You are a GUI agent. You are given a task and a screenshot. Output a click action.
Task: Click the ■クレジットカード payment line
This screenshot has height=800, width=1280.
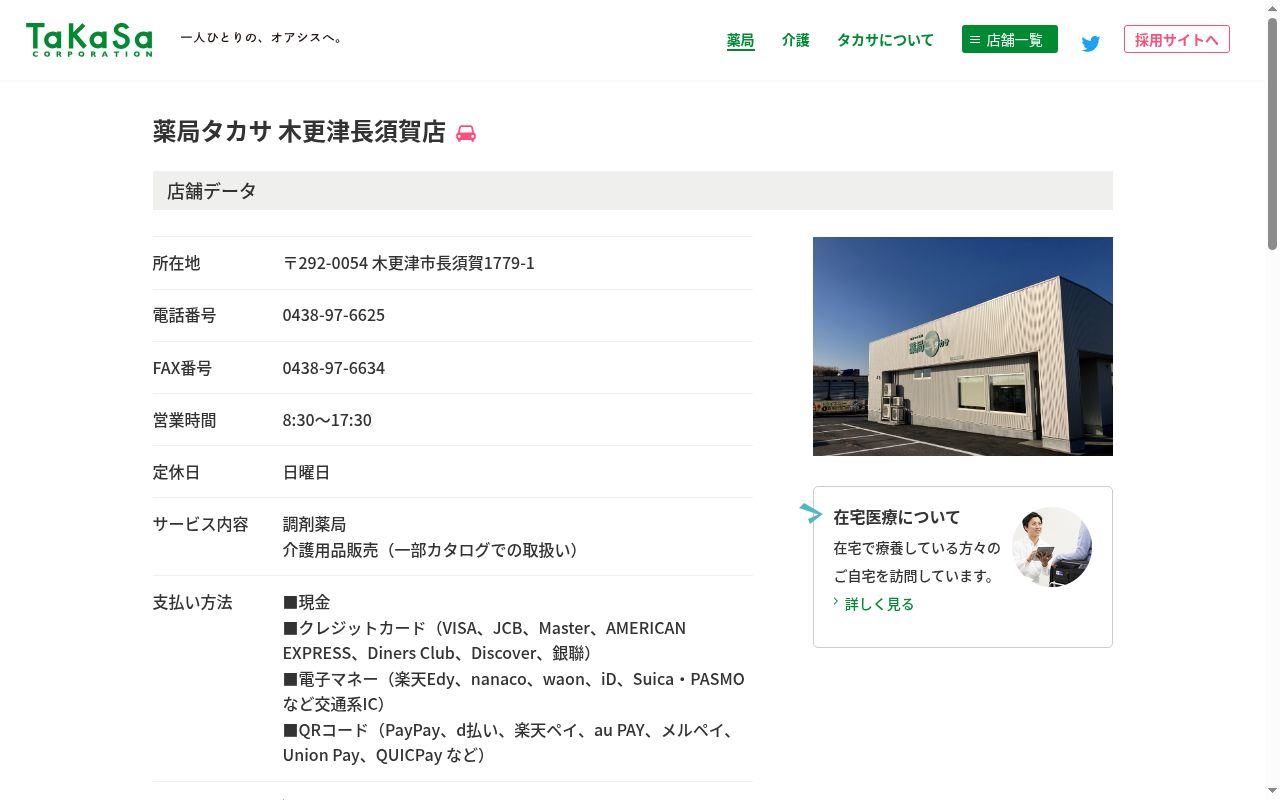point(485,641)
